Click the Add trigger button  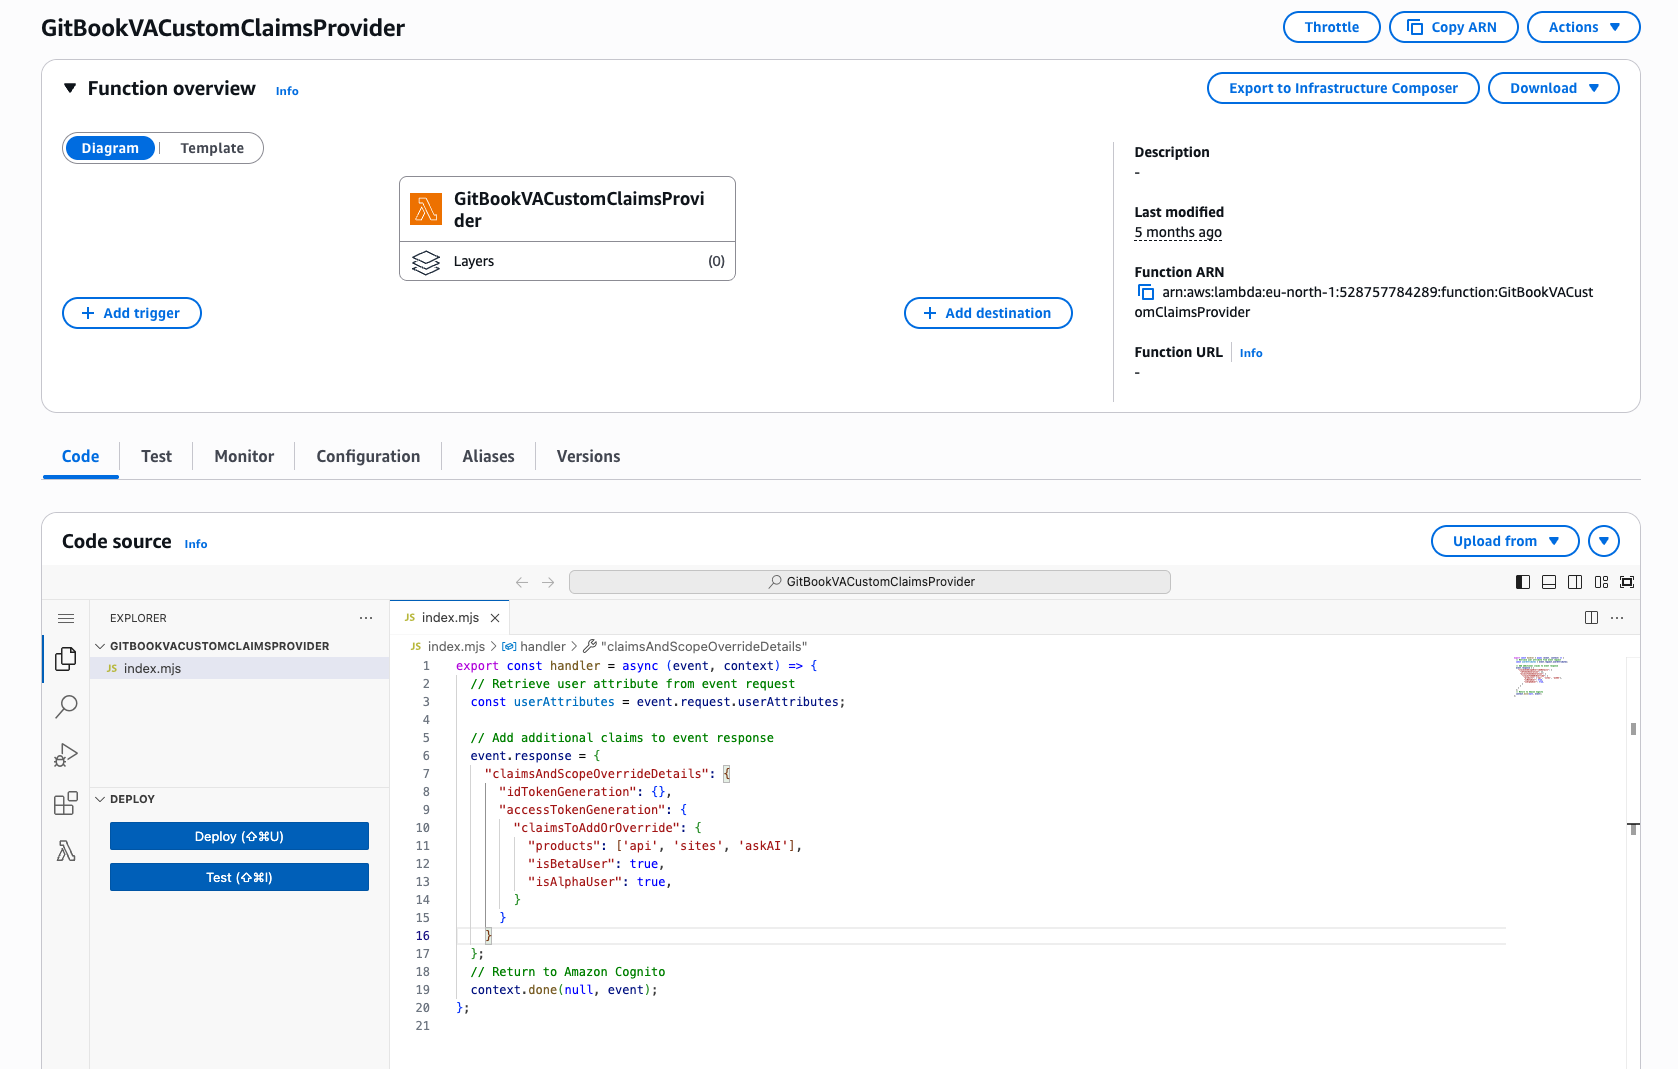132,313
